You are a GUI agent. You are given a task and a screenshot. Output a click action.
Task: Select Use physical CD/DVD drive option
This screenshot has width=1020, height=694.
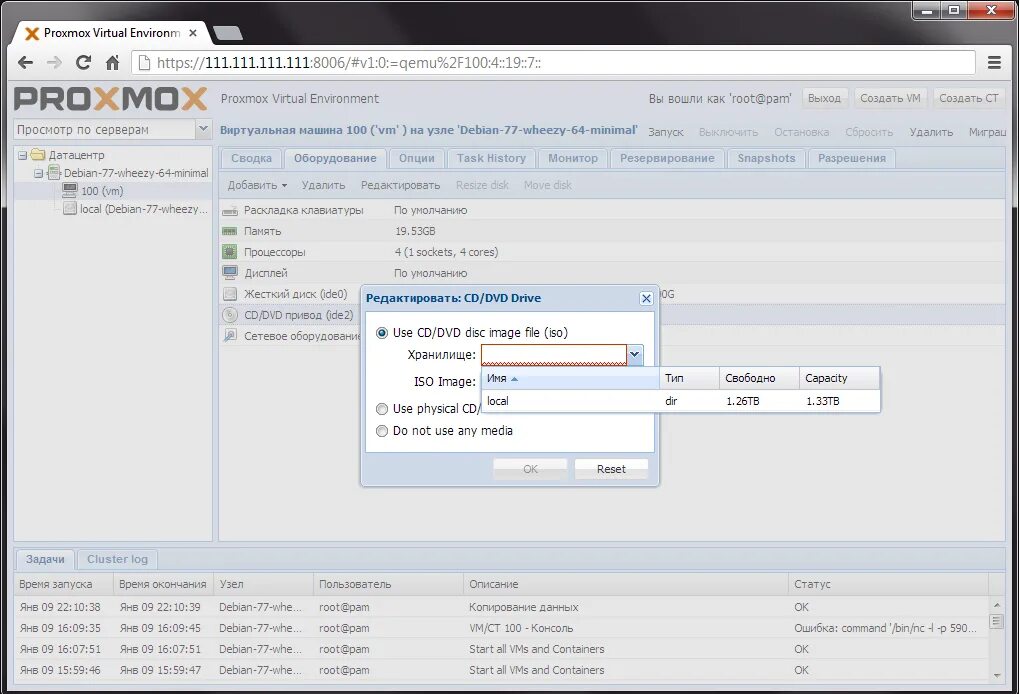click(x=382, y=408)
